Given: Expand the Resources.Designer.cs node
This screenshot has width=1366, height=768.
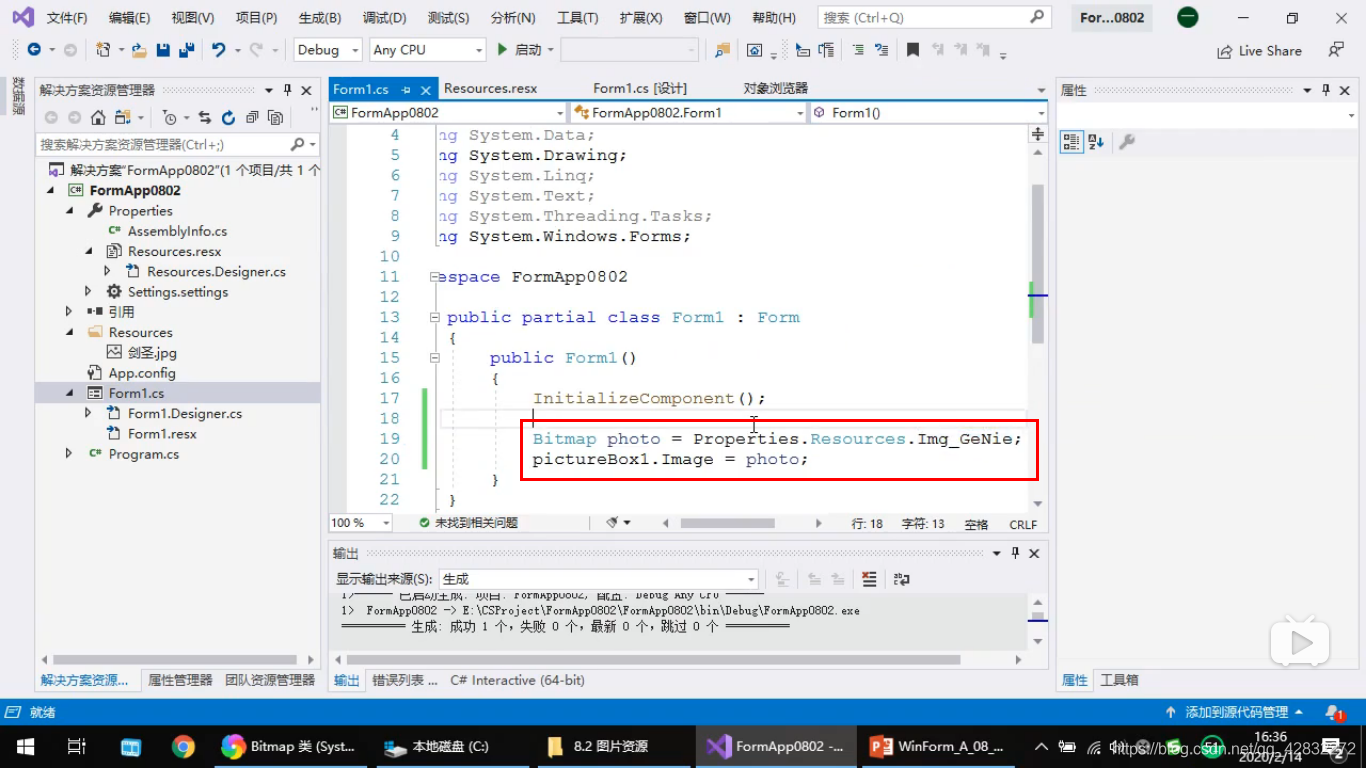Looking at the screenshot, I should tap(107, 272).
